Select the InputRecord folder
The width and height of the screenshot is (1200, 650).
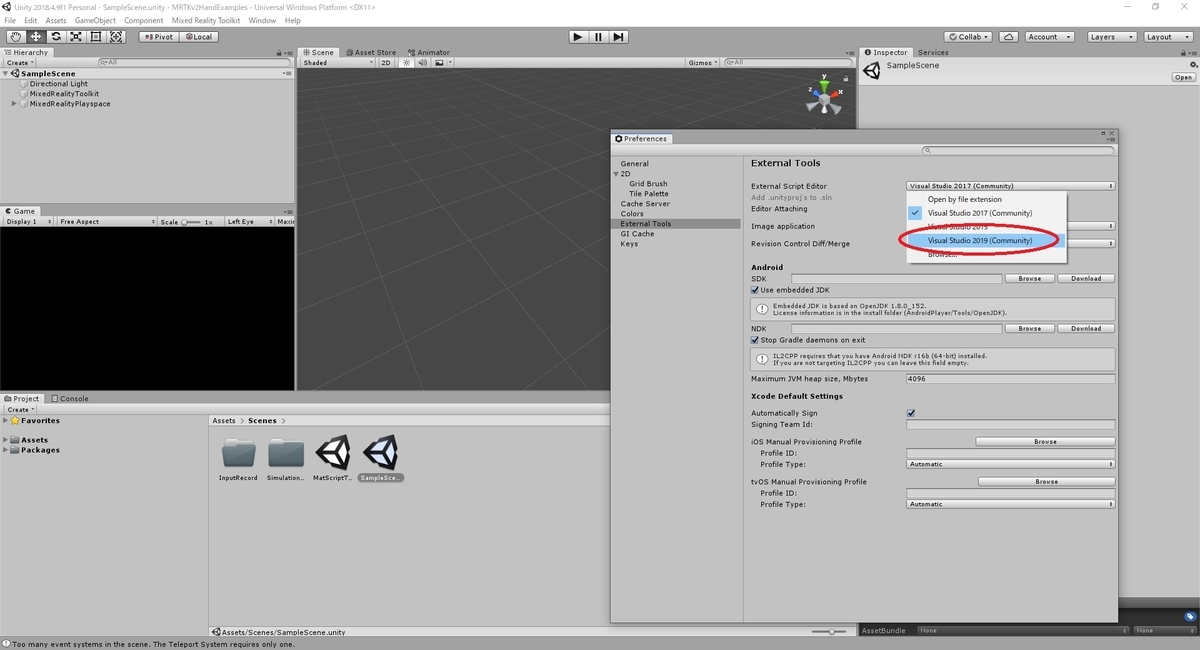[x=238, y=459]
